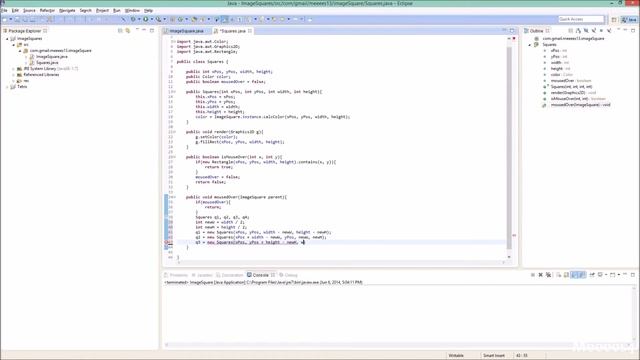
Task: Select mousedOver(ImageSquare) method in Outline
Action: pyautogui.click(x=580, y=105)
